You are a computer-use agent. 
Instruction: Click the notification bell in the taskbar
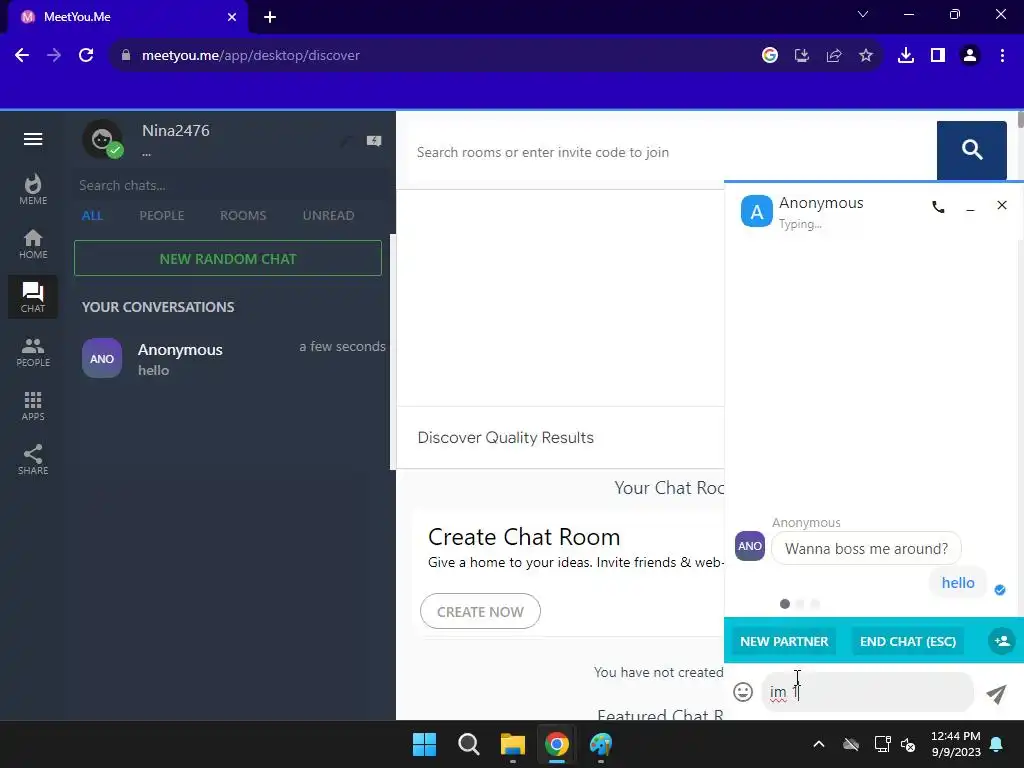997,744
